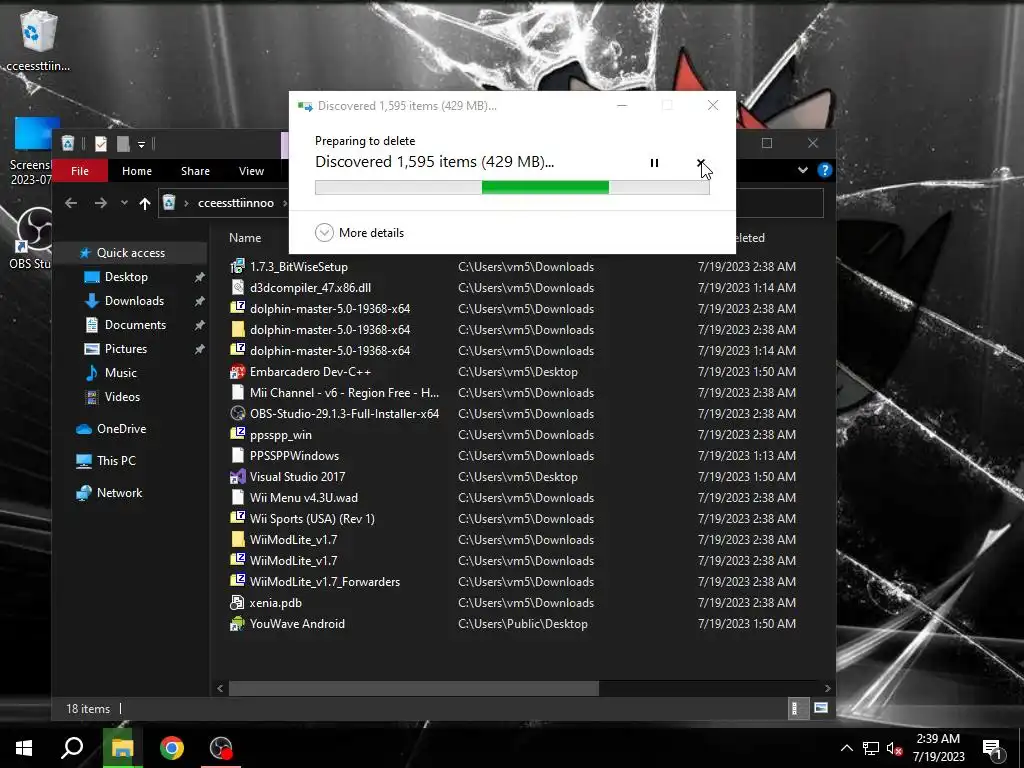Screen dimensions: 1024x768
Task: Select the Mii Channel - v6 file
Action: (344, 392)
